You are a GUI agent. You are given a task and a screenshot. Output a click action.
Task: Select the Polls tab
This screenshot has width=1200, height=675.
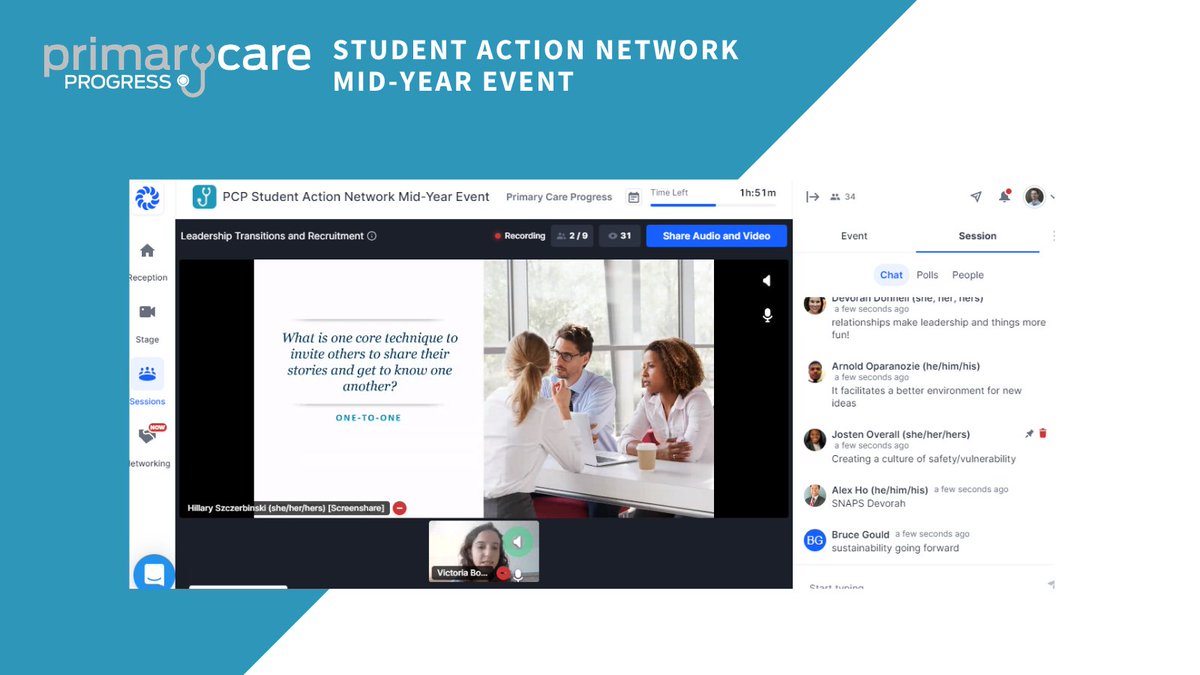click(x=927, y=275)
